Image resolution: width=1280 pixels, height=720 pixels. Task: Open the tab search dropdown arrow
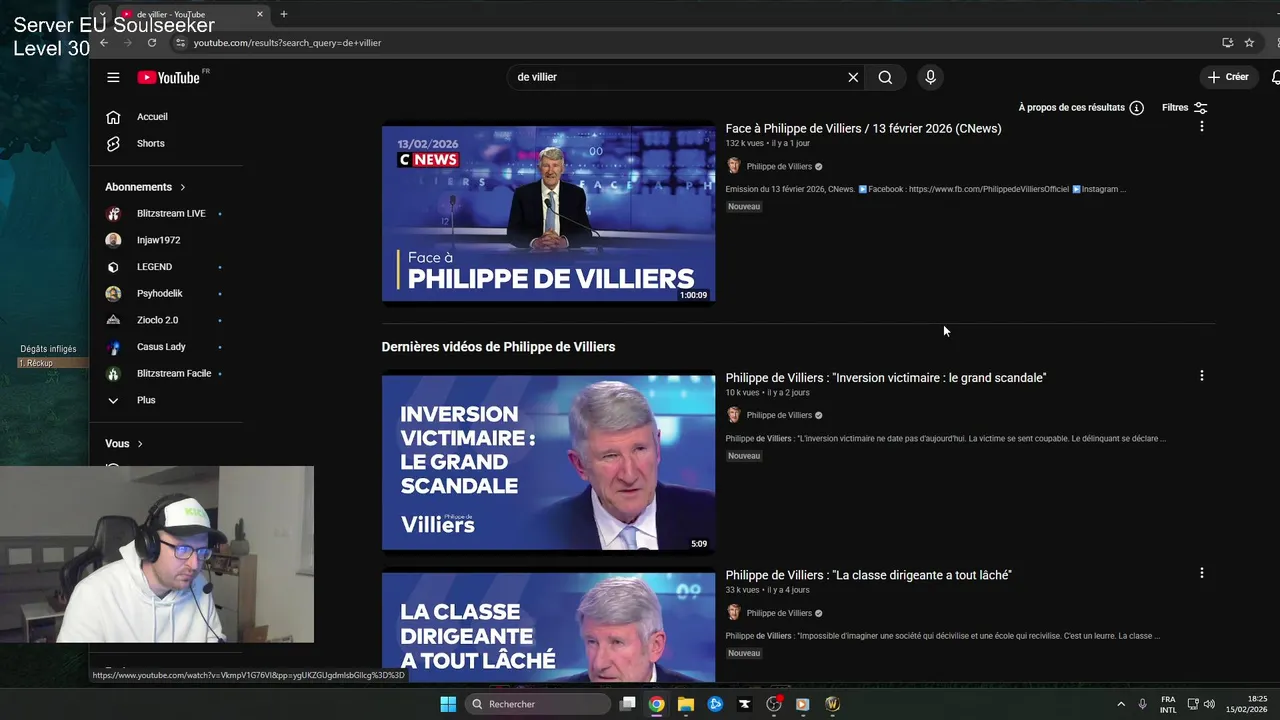(x=102, y=14)
